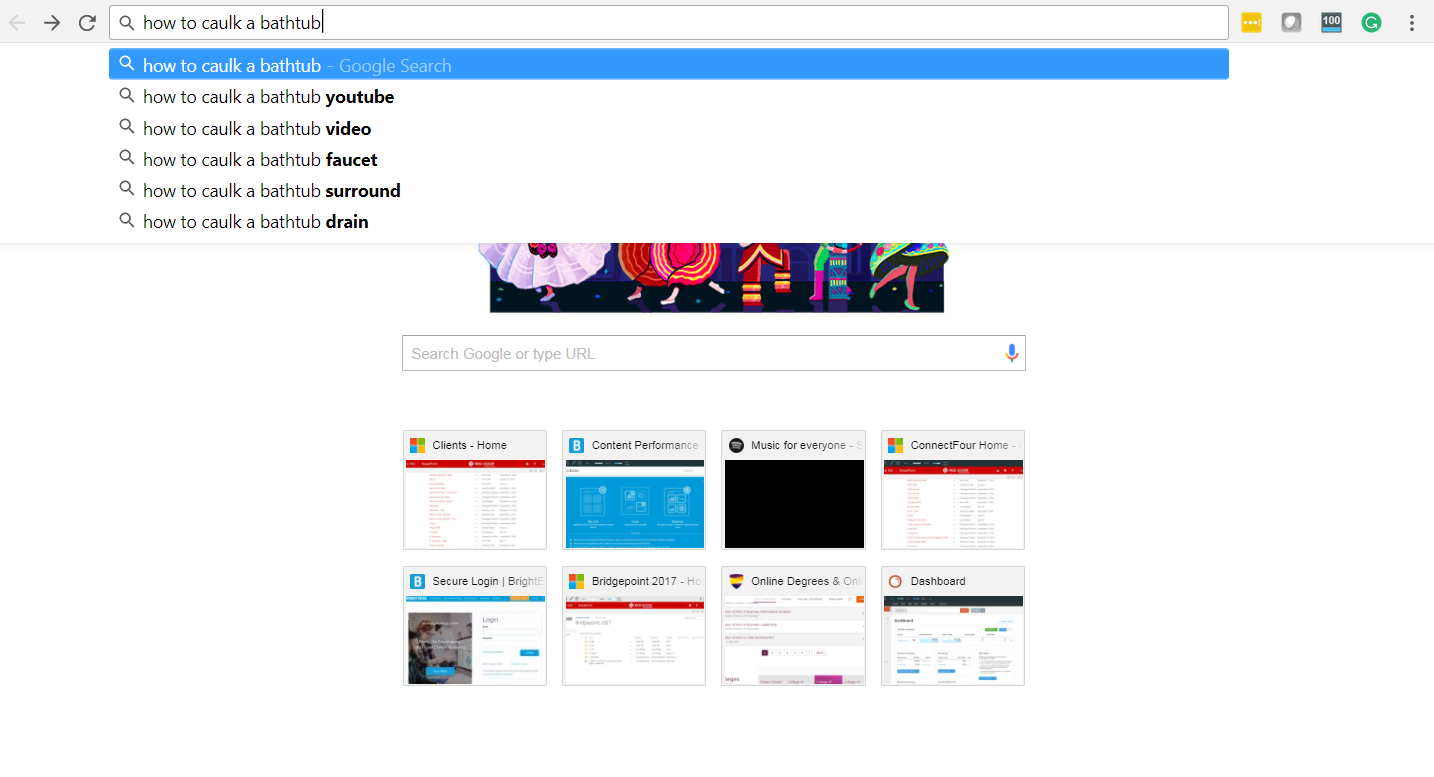Click microphone voice search icon
Screen dimensions: 1434x777
[1011, 353]
